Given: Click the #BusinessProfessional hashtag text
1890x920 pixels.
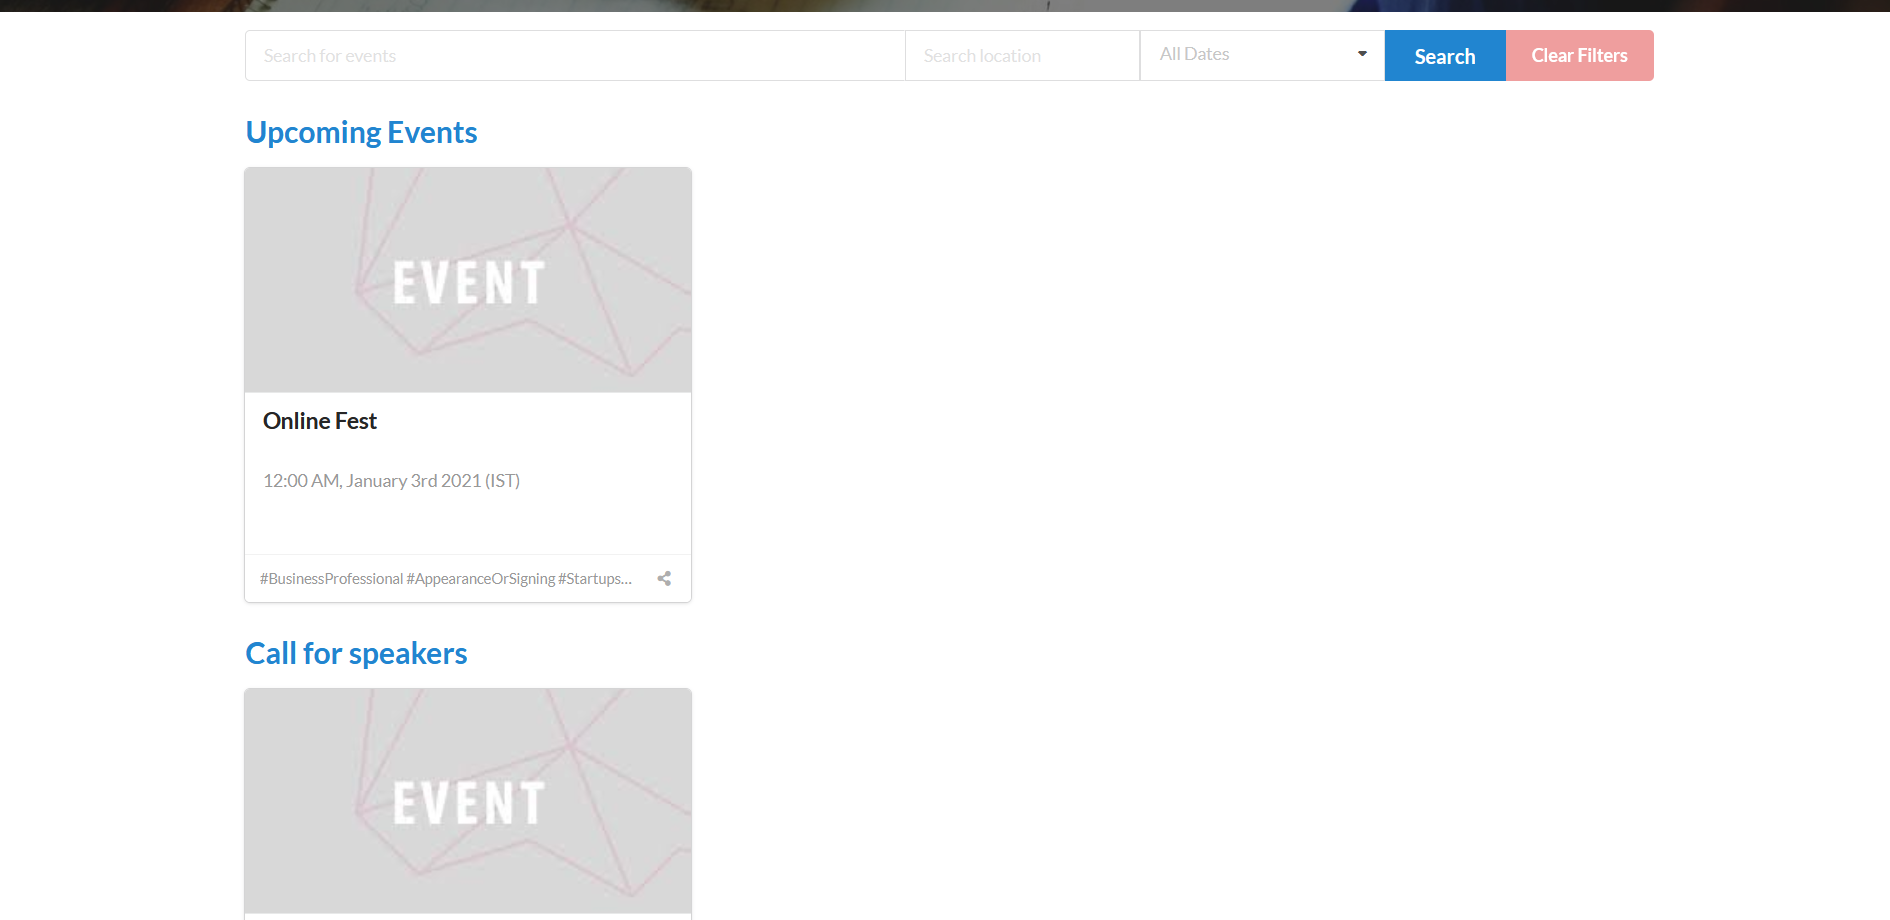Looking at the screenshot, I should tap(331, 579).
